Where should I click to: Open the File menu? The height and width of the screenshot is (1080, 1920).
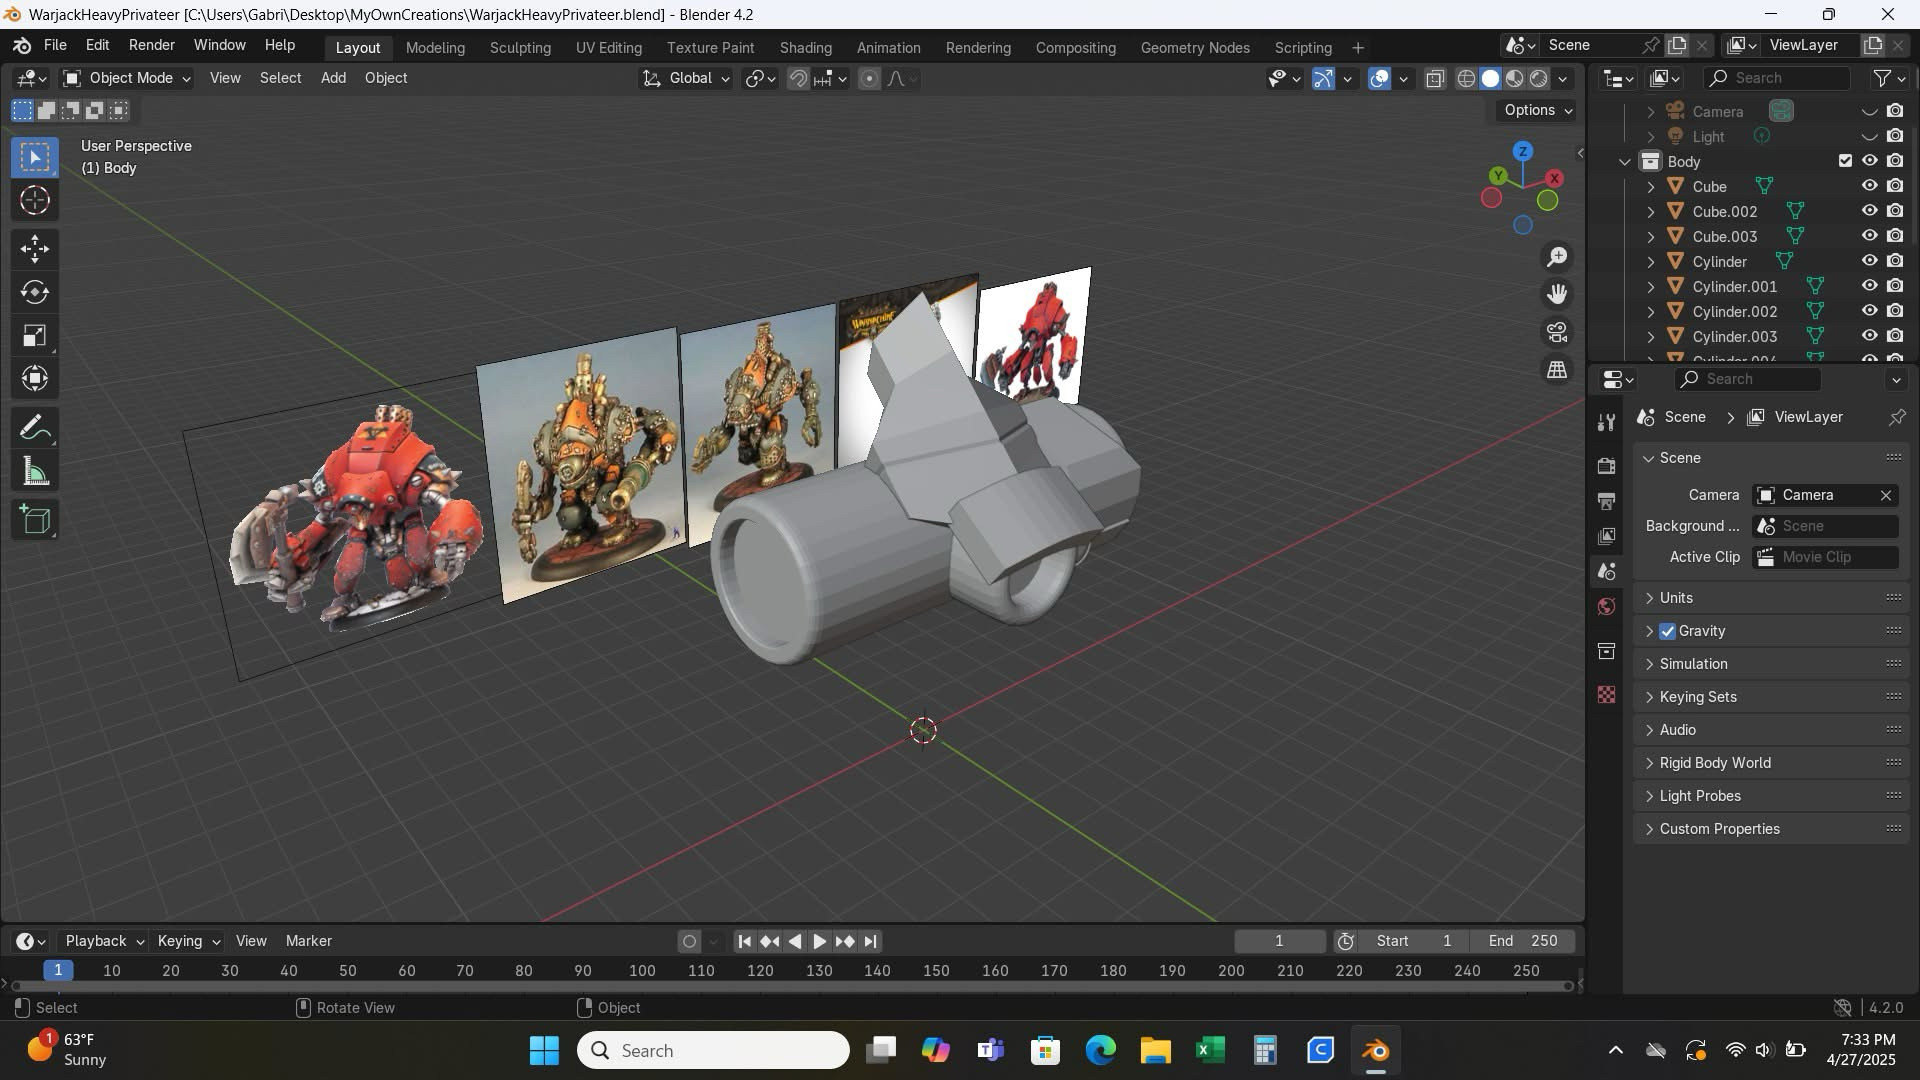coord(55,45)
